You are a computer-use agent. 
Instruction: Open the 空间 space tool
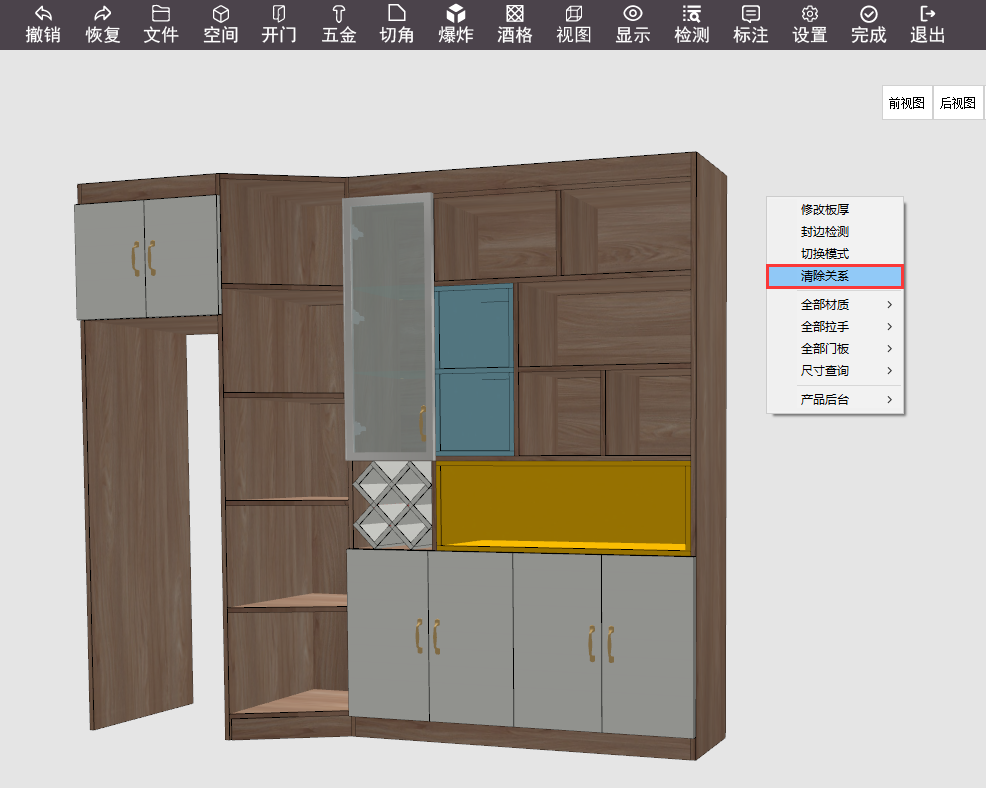pyautogui.click(x=221, y=25)
